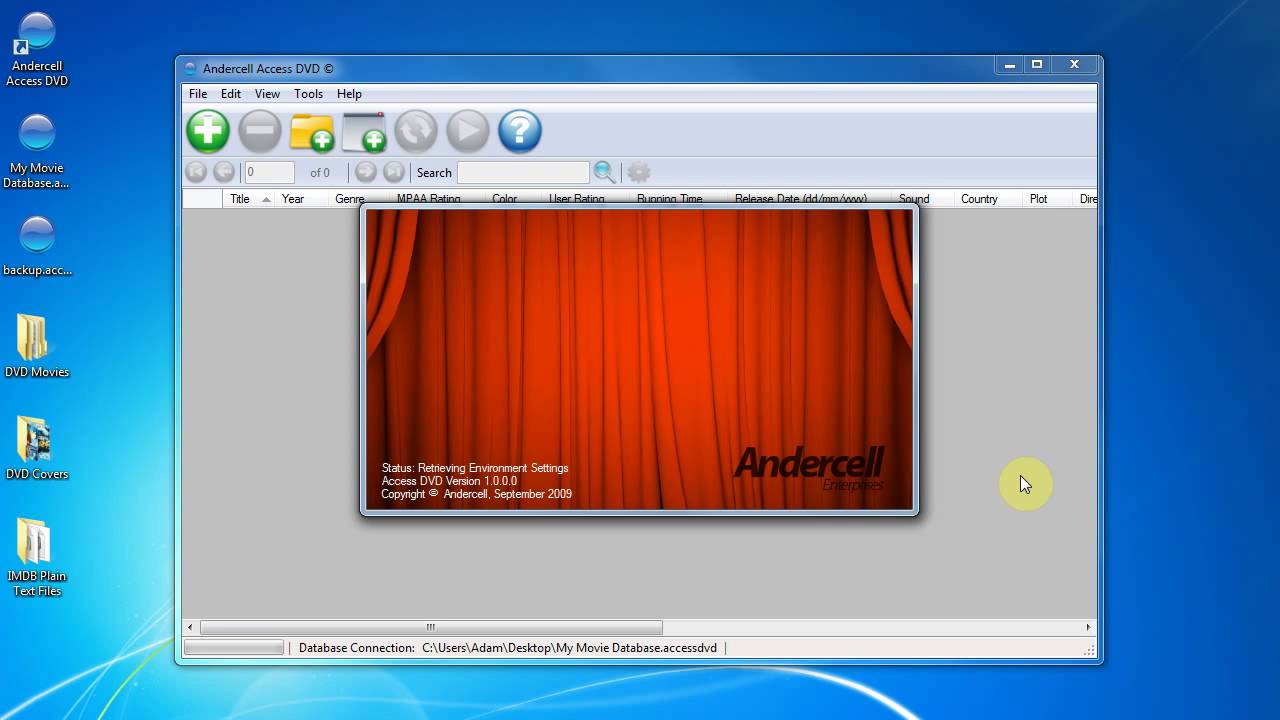Go to first record navigation button
Screen dimensions: 1280x720
196,172
